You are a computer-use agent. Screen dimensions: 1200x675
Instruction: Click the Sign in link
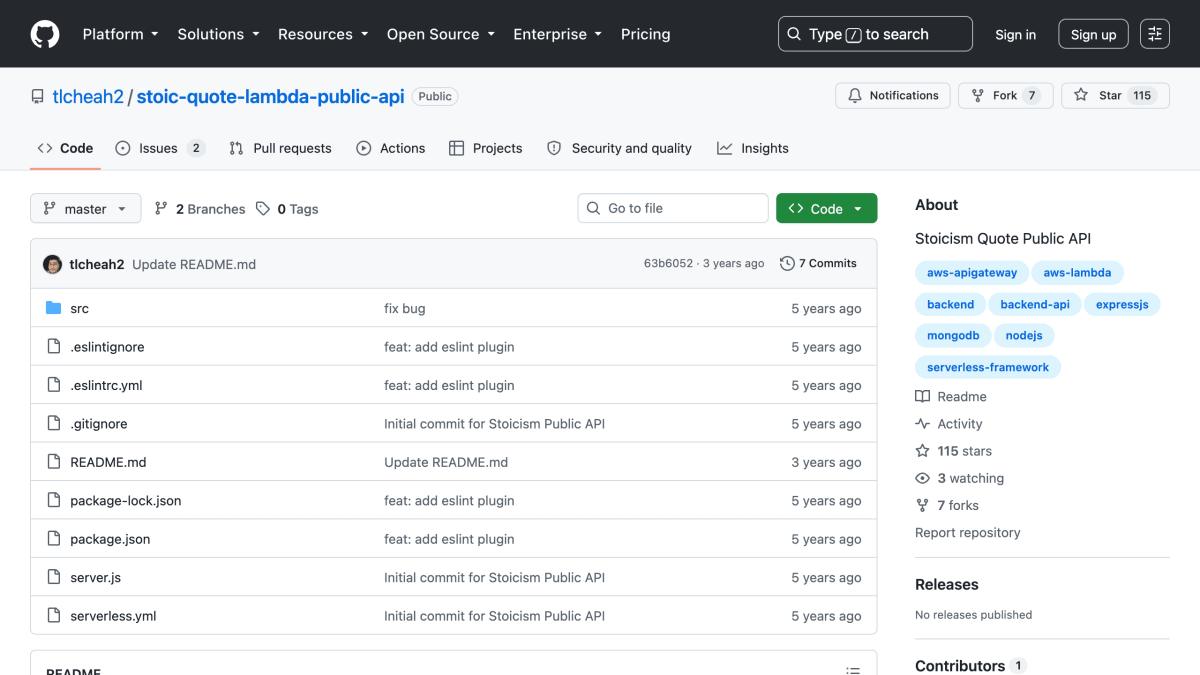point(1015,34)
